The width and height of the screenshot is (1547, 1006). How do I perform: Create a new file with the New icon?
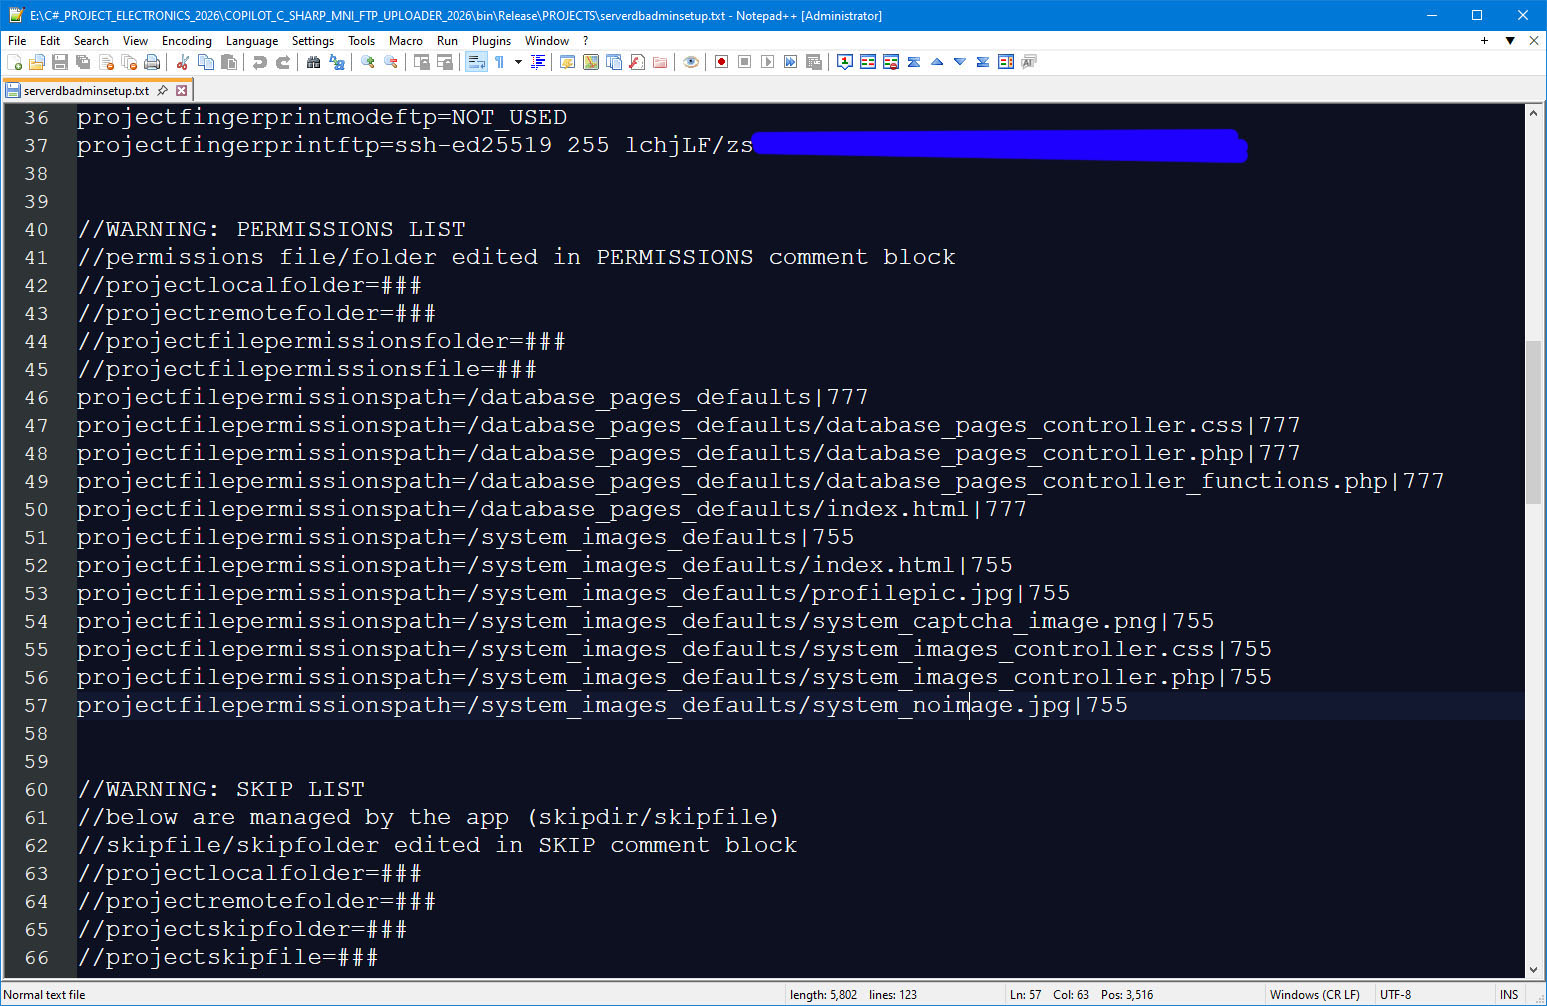14,62
